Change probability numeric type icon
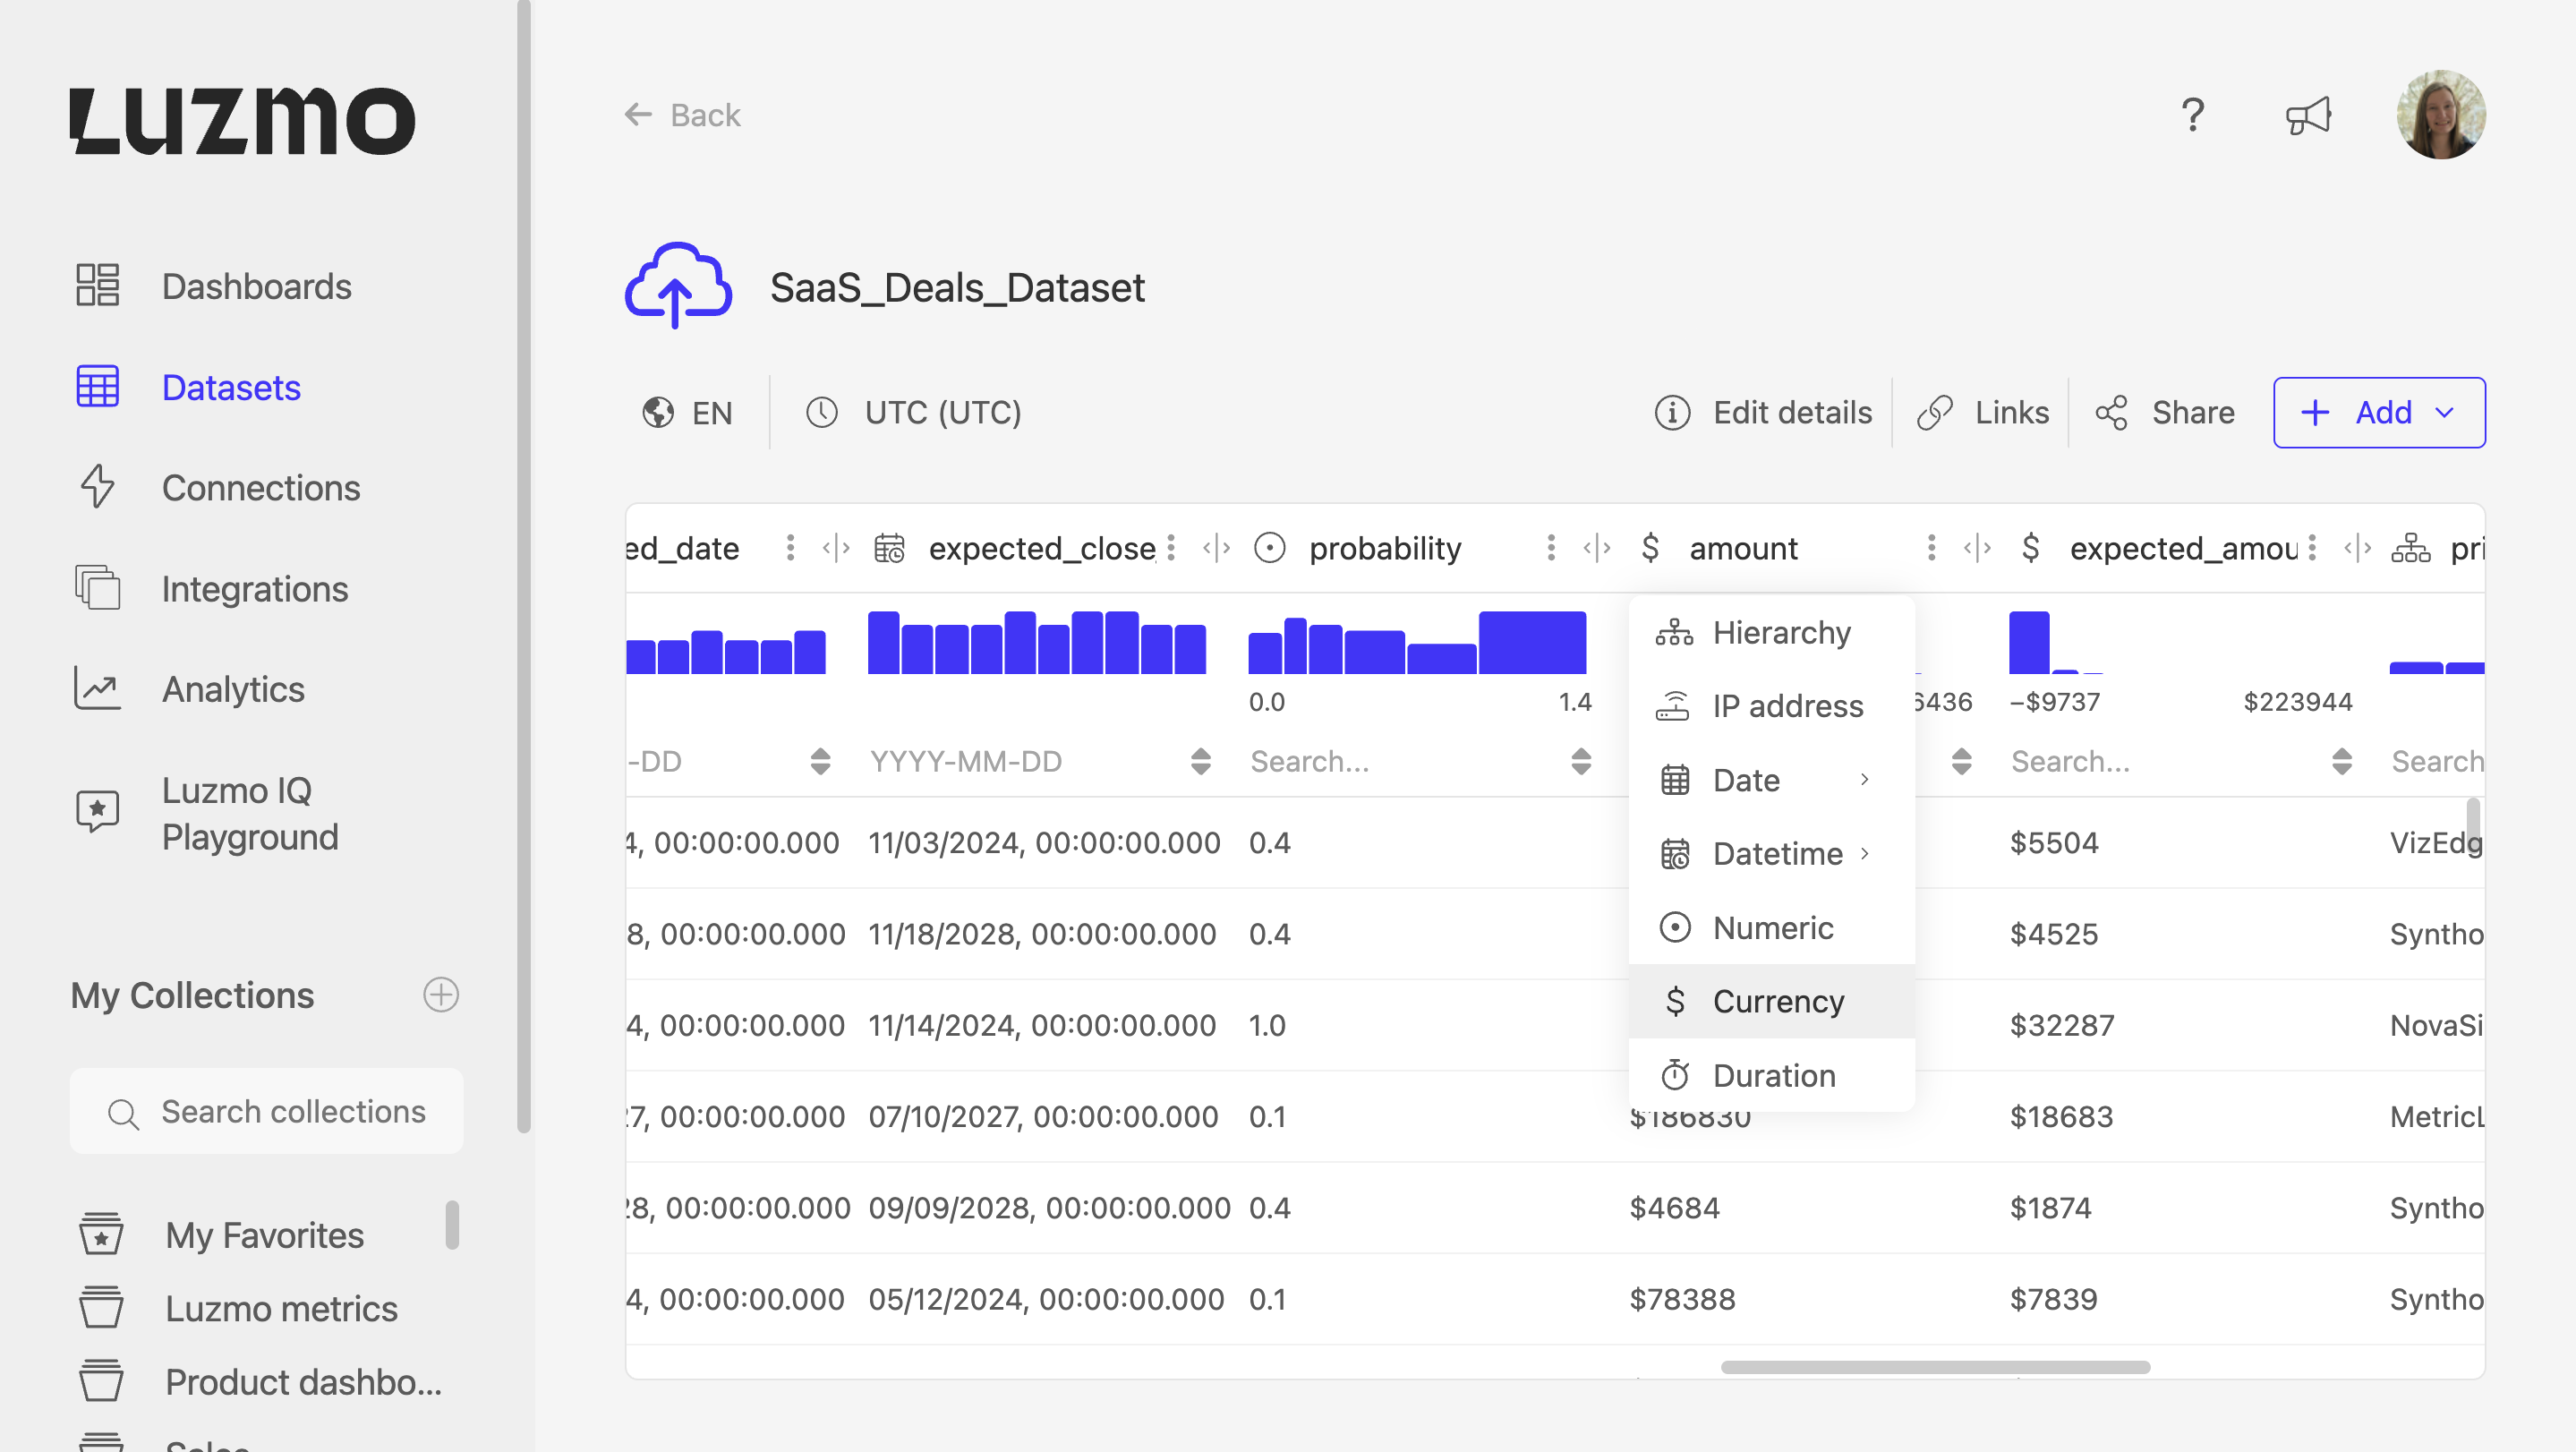This screenshot has width=2576, height=1452. 1270,548
